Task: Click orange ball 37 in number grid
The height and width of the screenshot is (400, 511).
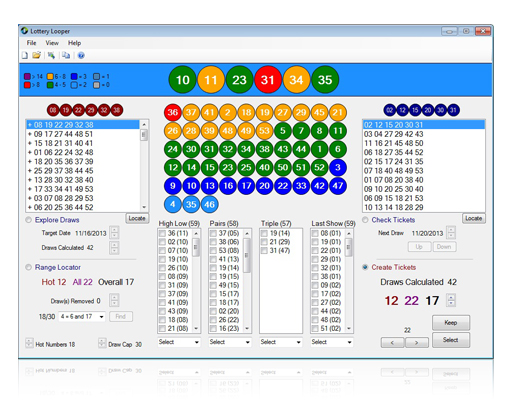Action: (191, 112)
